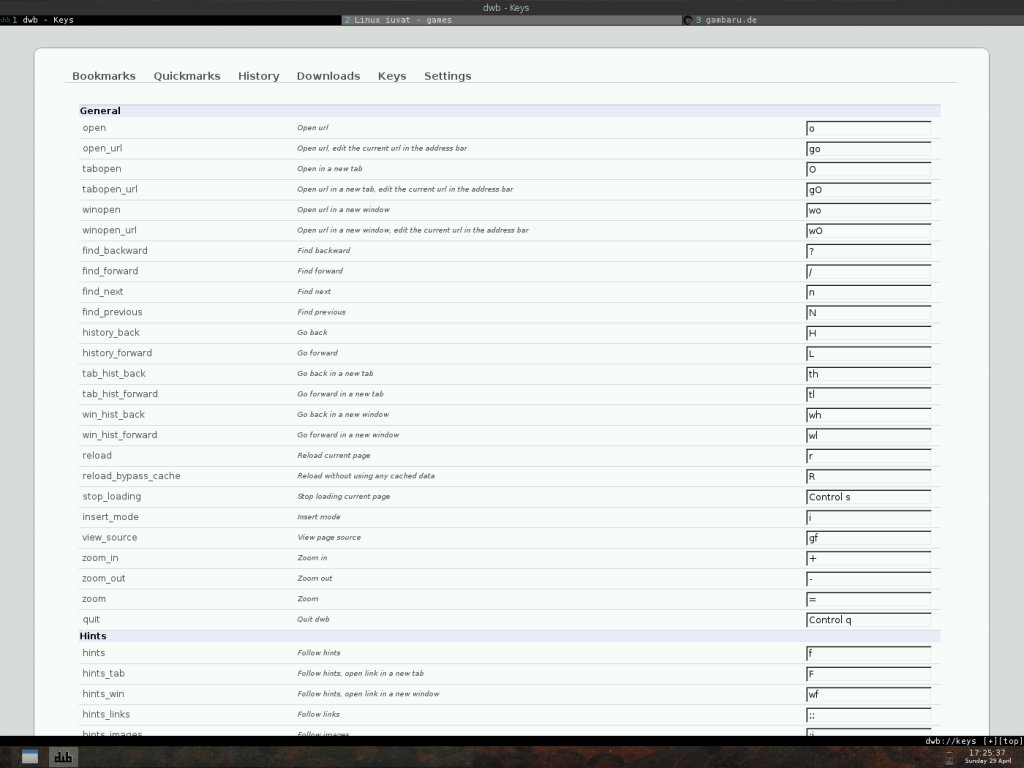Click the shortcut field for tabopen
This screenshot has width=1024, height=768.
868,169
